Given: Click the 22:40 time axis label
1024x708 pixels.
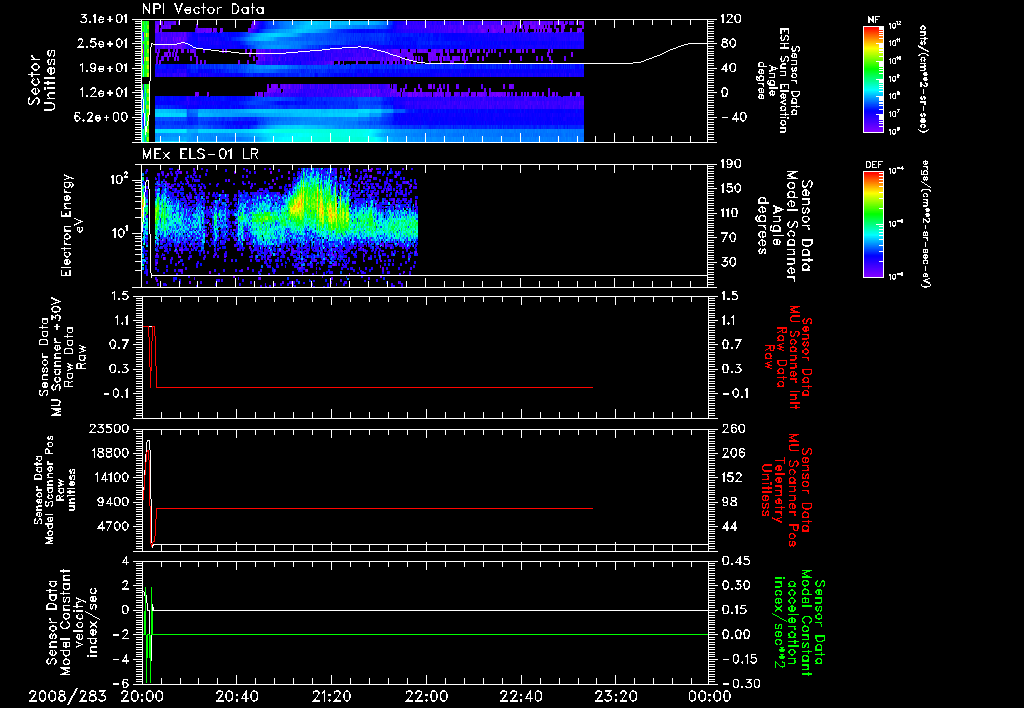Looking at the screenshot, I should (x=520, y=696).
